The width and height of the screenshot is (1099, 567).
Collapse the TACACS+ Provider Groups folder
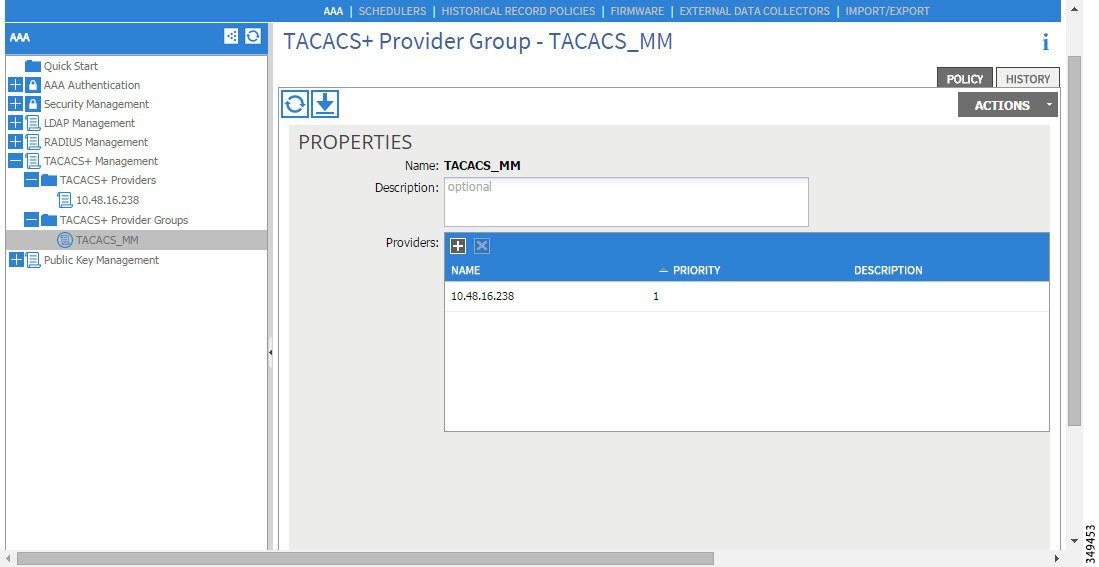pyautogui.click(x=31, y=220)
